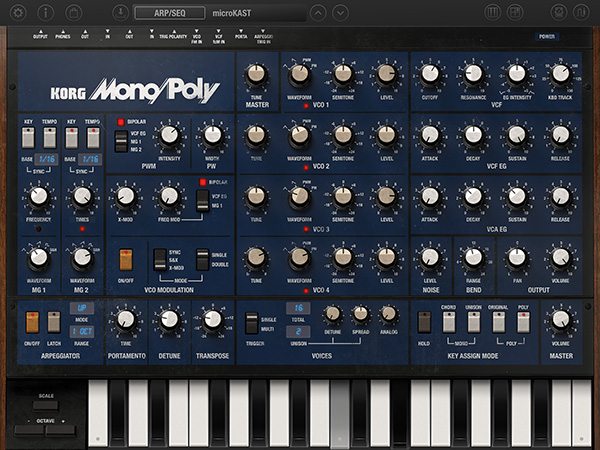
Task: Flip the TRIGGER SINGLE/MULTI switch
Action: coord(252,323)
